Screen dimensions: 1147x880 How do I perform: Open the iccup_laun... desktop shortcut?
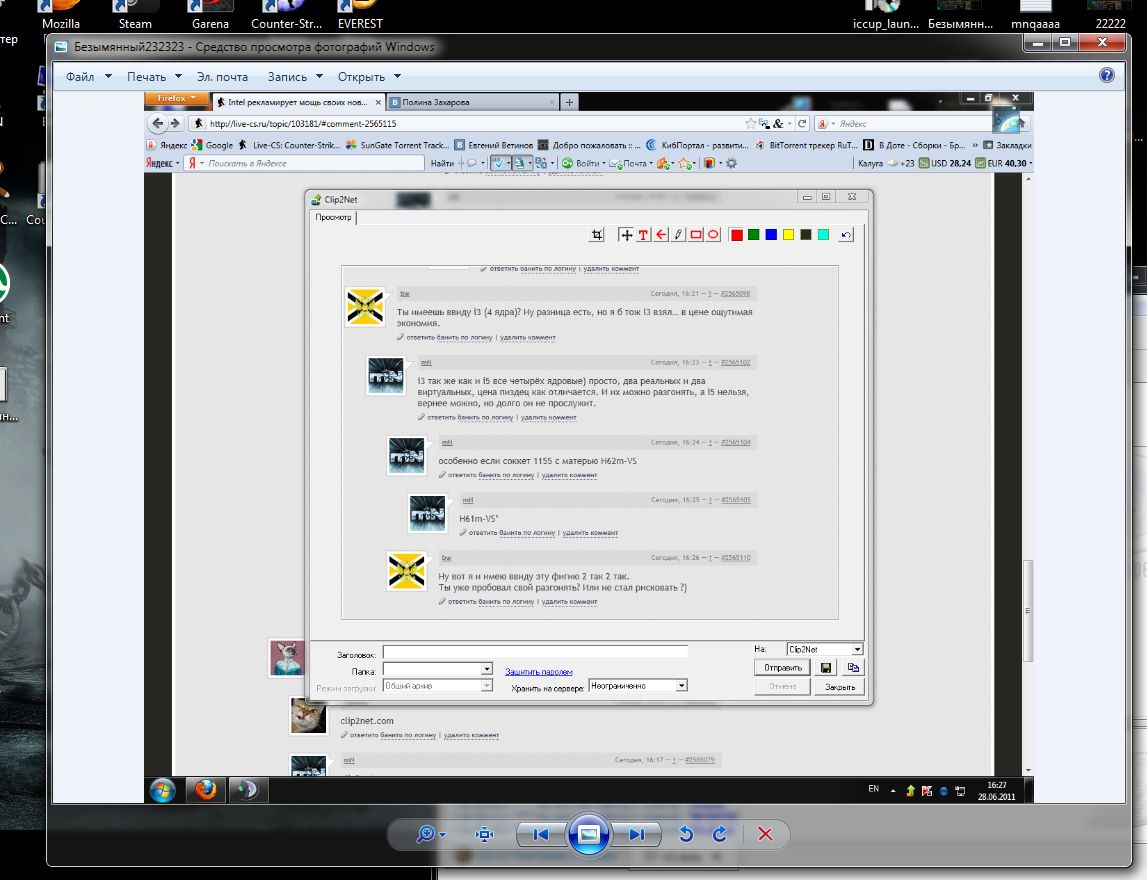pyautogui.click(x=885, y=15)
